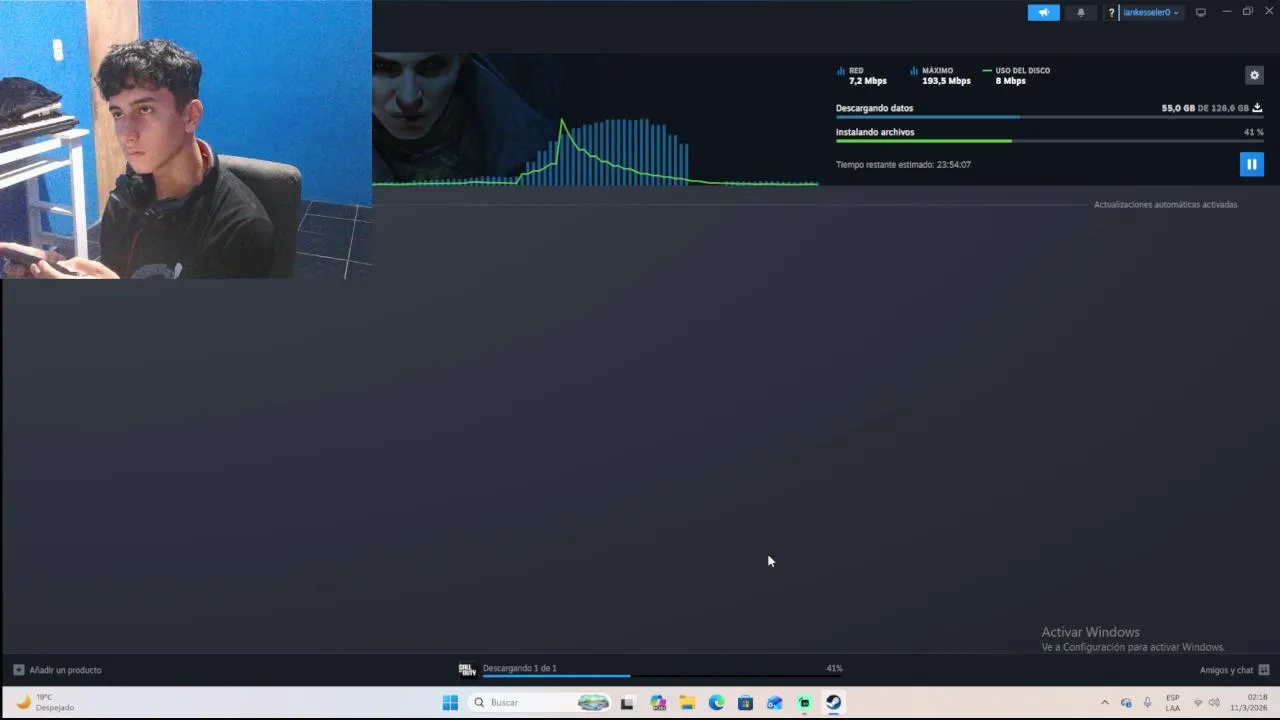Viewport: 1280px width, 720px height.
Task: Click the Instalando archivos progress bar
Action: point(1049,141)
